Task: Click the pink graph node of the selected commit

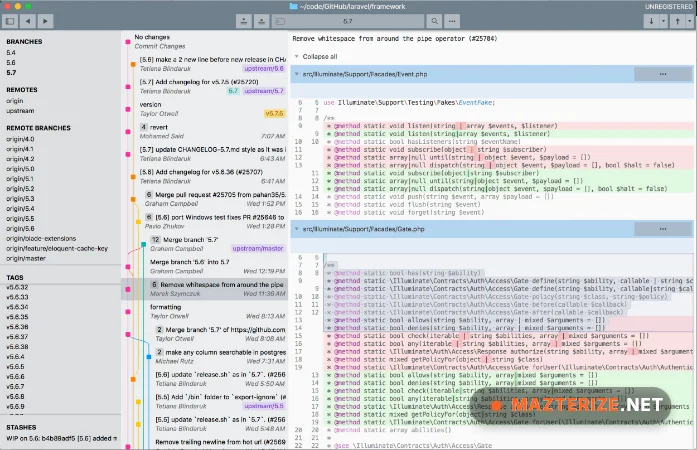Action: click(128, 289)
